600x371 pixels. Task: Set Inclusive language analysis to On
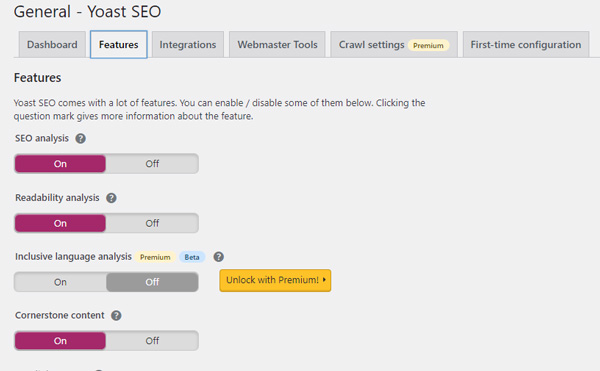pos(60,282)
